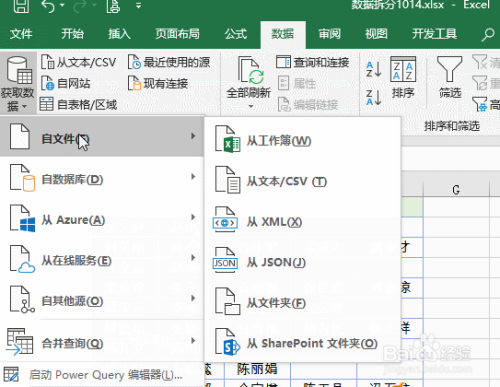Viewport: 500px width, 387px height.
Task: Open the 全部刷新 dropdown arrow
Action: [251, 106]
